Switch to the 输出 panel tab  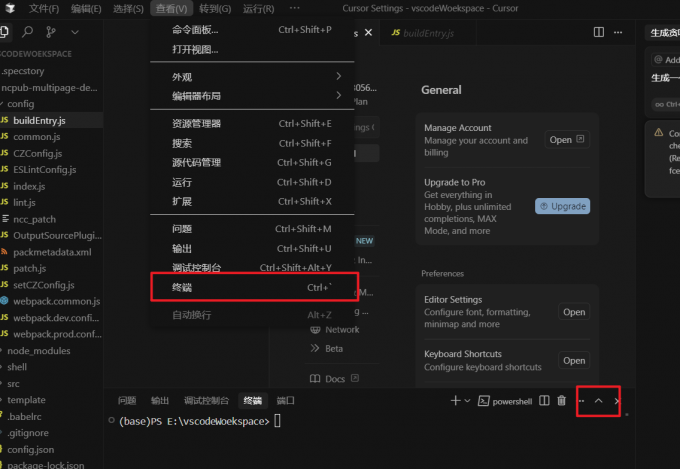point(160,400)
